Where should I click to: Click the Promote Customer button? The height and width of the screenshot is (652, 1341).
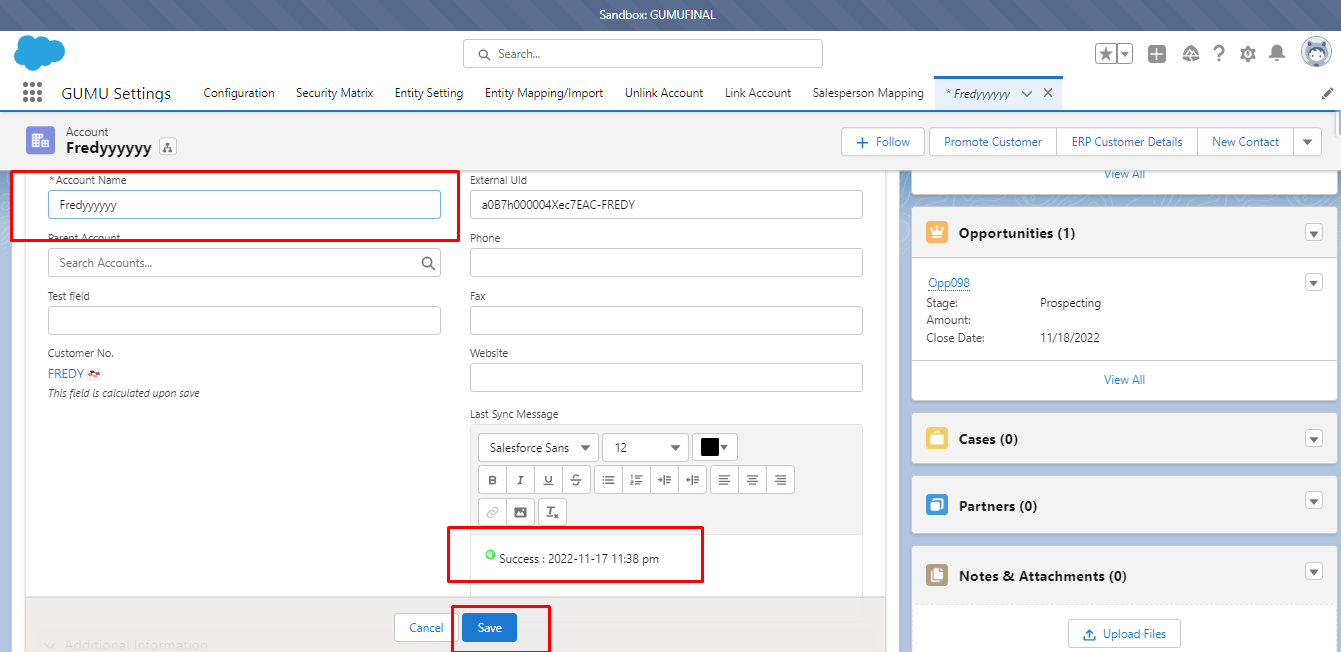993,142
